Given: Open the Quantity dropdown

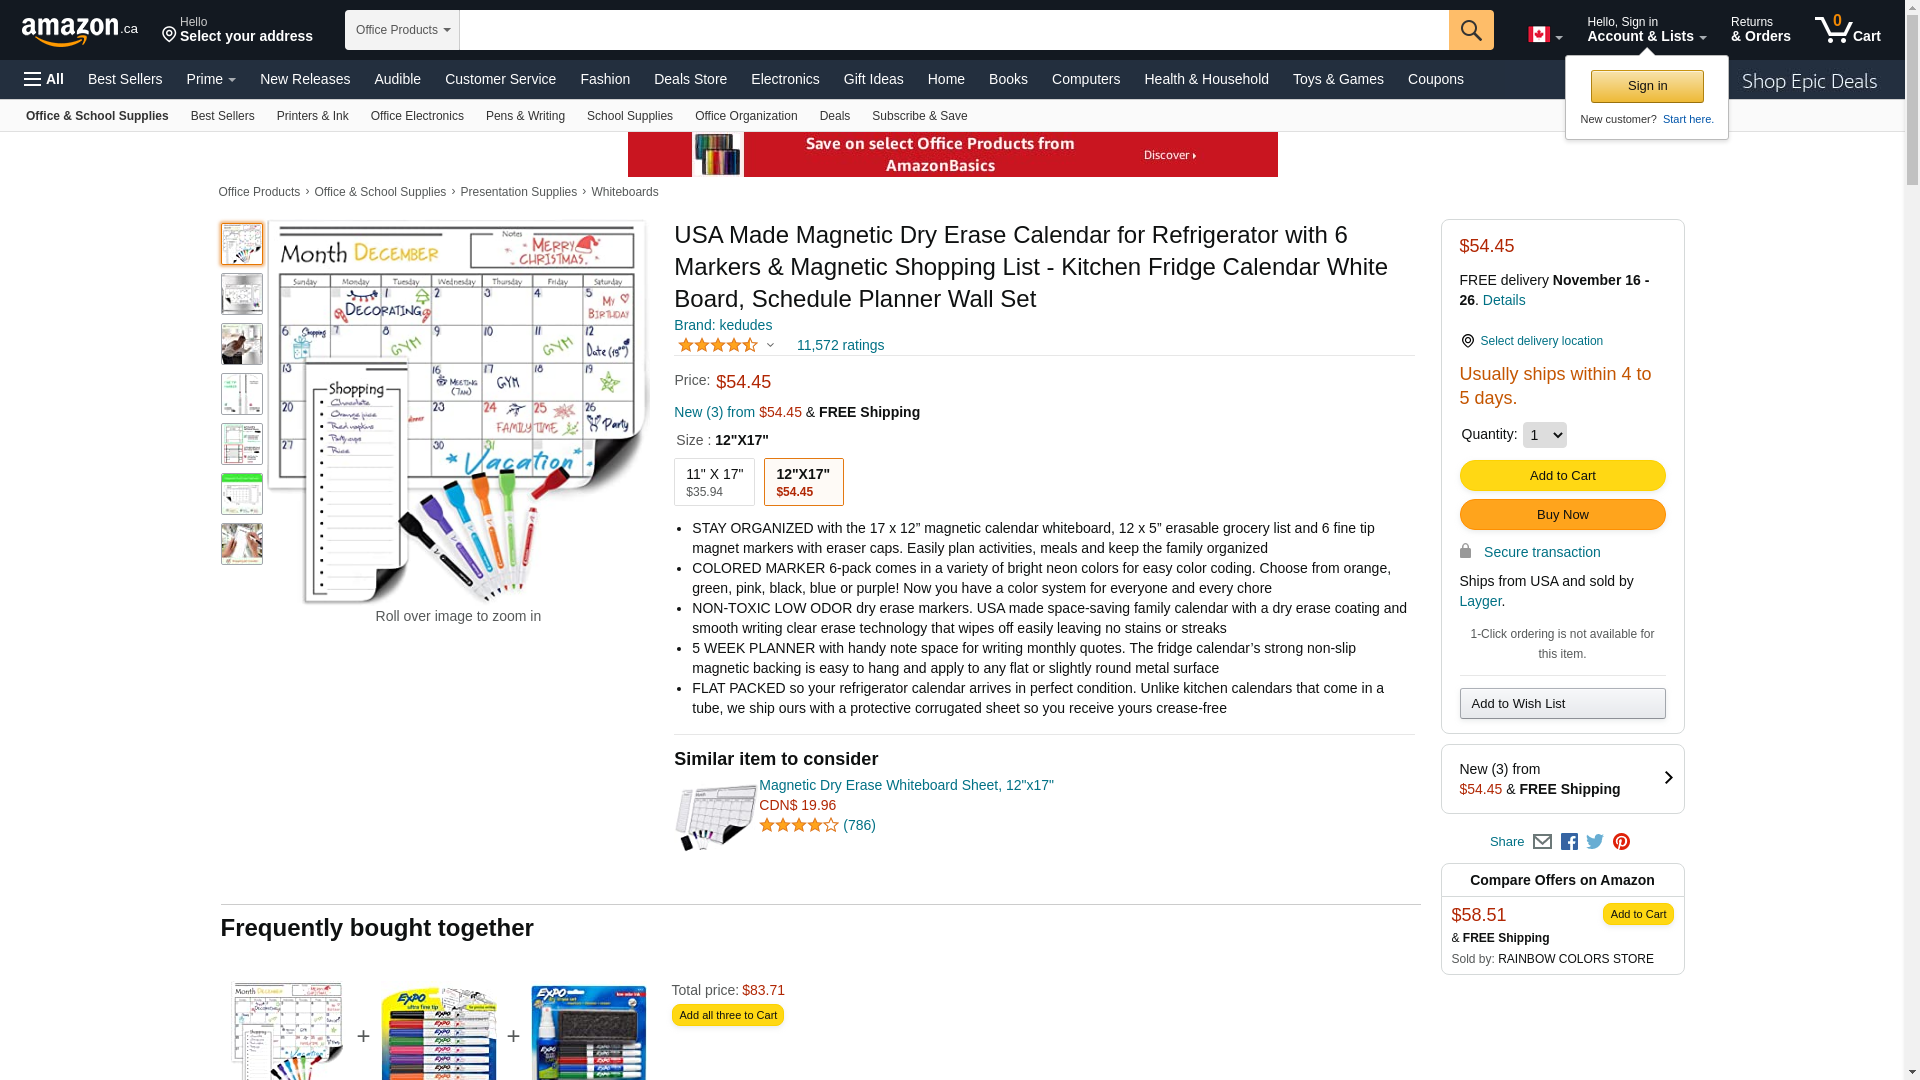Looking at the screenshot, I should click(1544, 435).
